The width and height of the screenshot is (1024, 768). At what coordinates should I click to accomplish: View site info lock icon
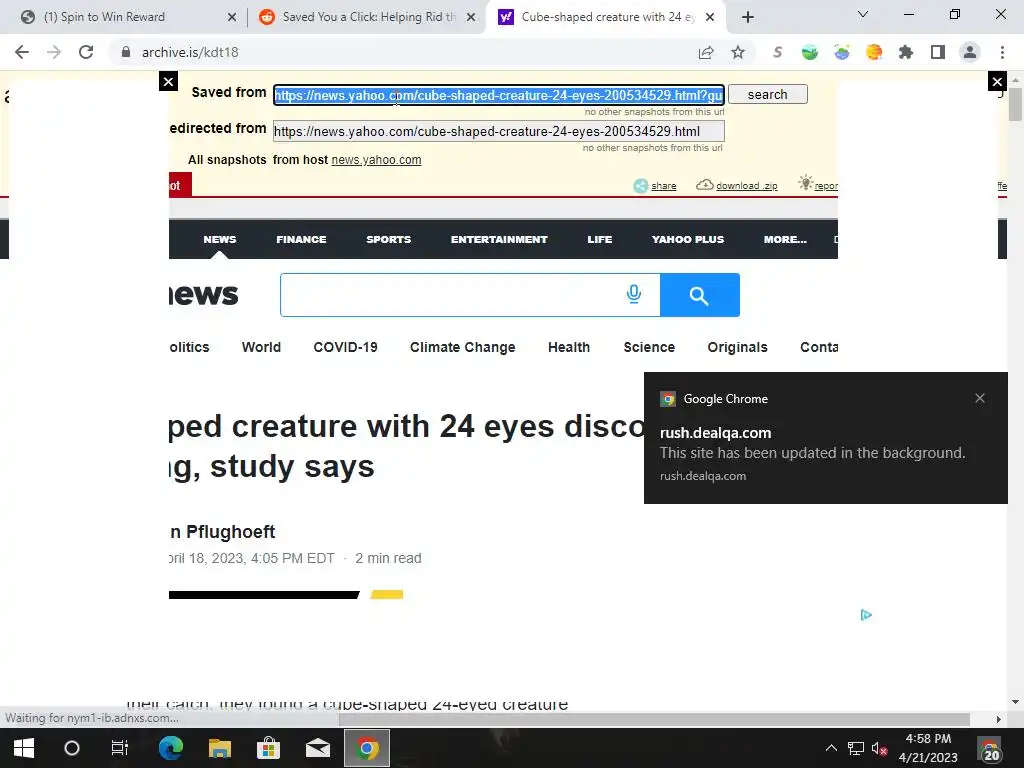coord(126,52)
